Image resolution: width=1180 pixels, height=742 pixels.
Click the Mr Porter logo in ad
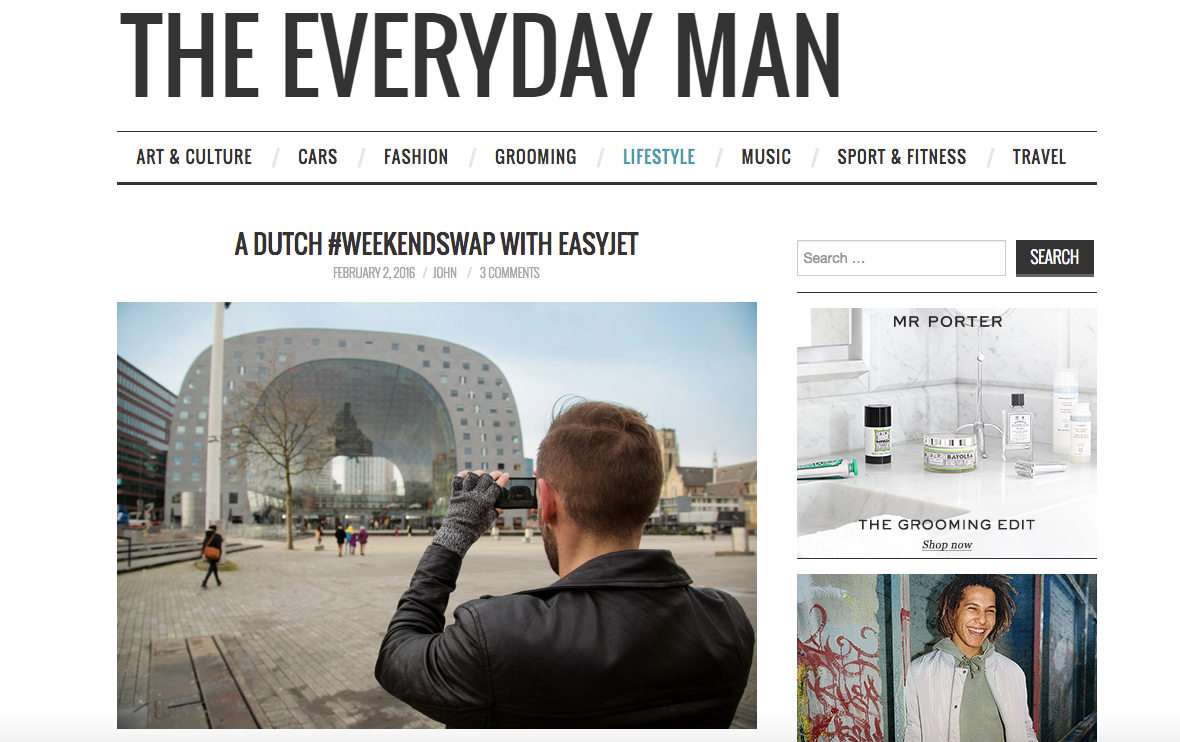[947, 321]
